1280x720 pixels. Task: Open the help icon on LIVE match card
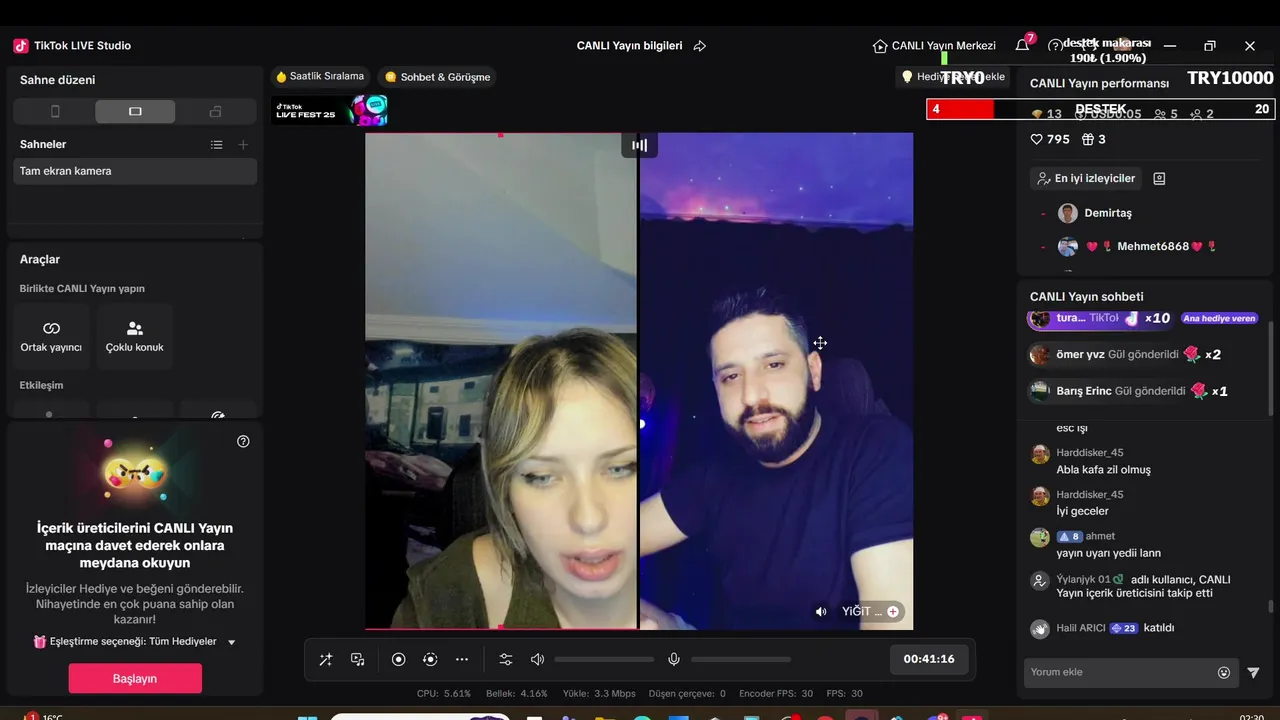click(243, 441)
